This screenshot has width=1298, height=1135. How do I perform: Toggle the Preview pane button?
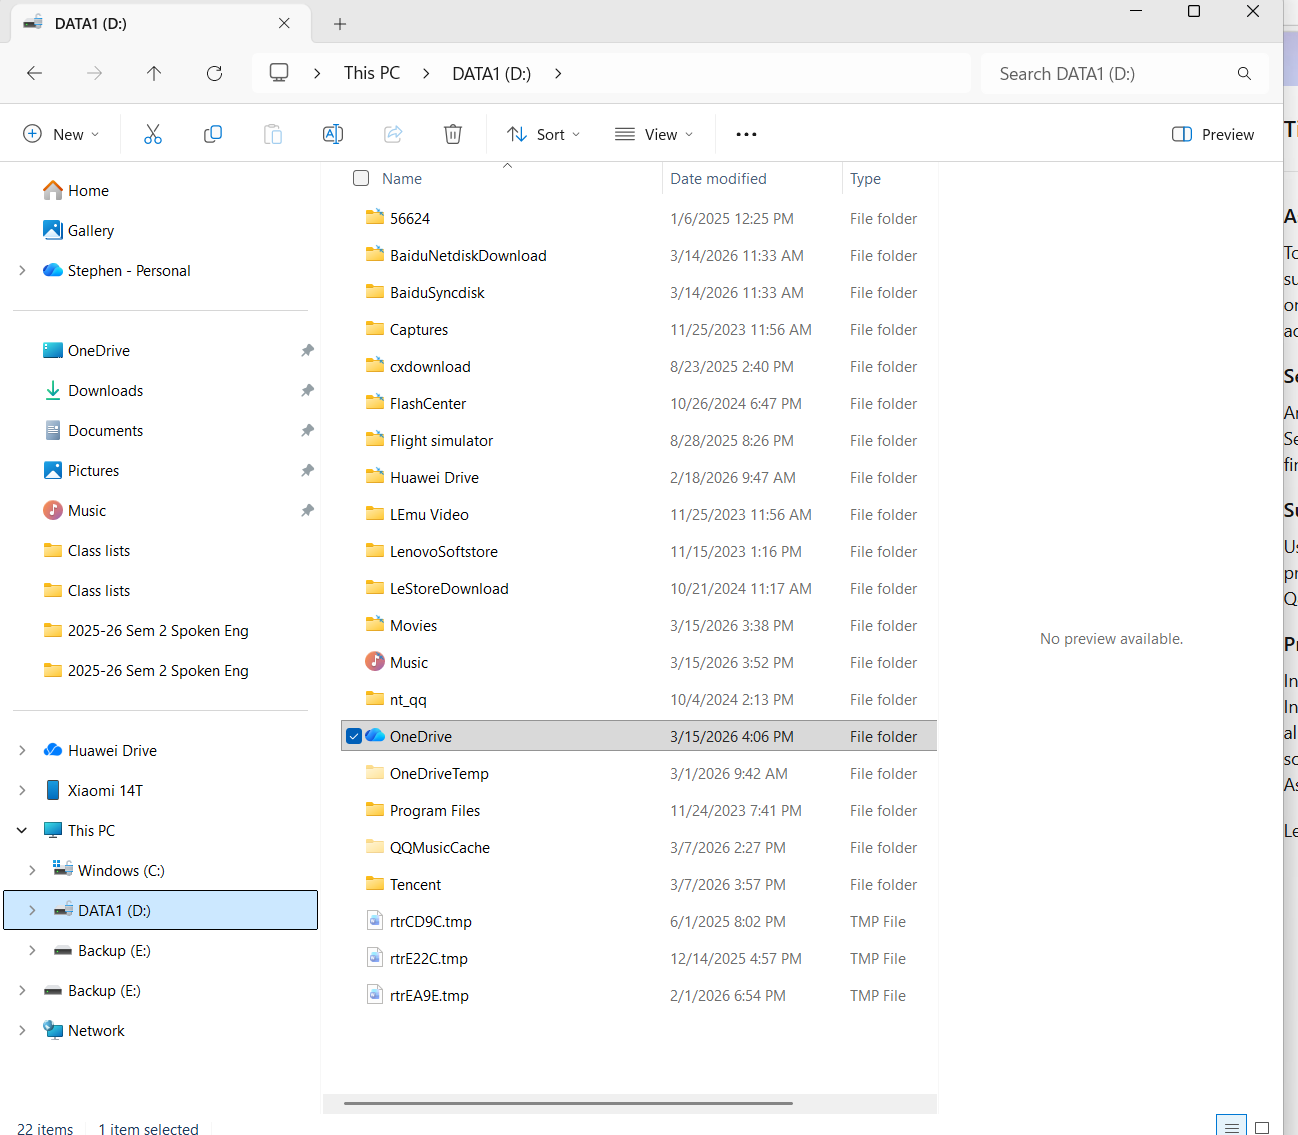pyautogui.click(x=1212, y=134)
